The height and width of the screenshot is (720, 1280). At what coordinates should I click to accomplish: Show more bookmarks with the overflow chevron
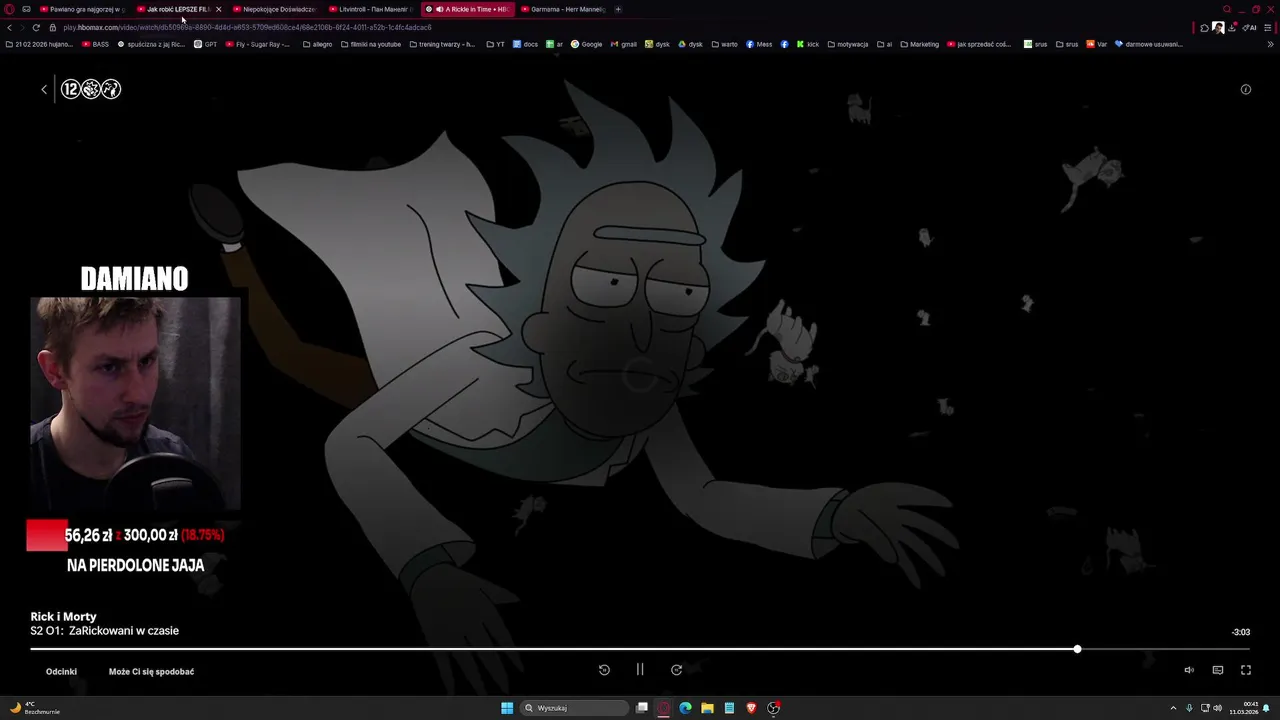(x=1271, y=44)
